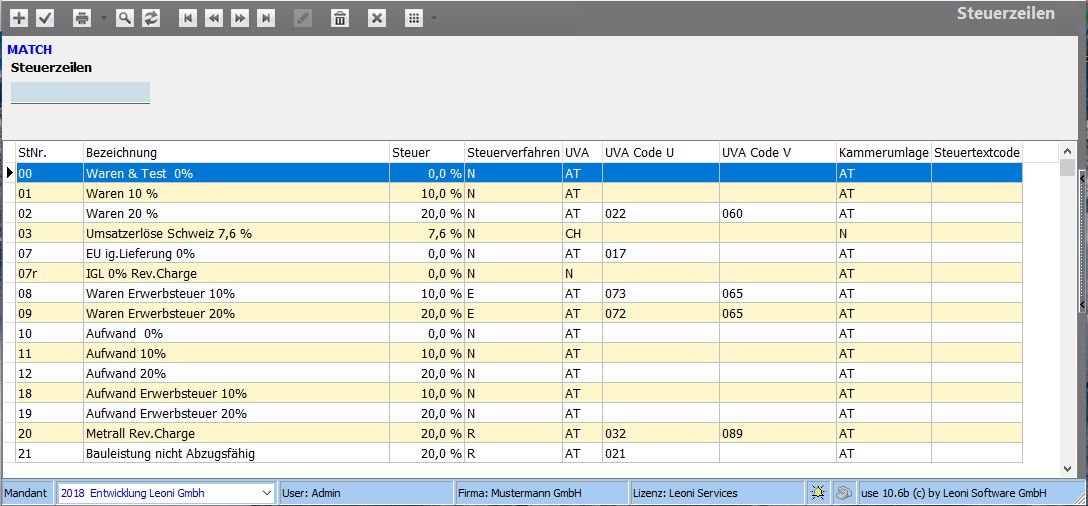The image size is (1088, 506).
Task: Click the StNr. cell '07r'
Action: [x=49, y=273]
